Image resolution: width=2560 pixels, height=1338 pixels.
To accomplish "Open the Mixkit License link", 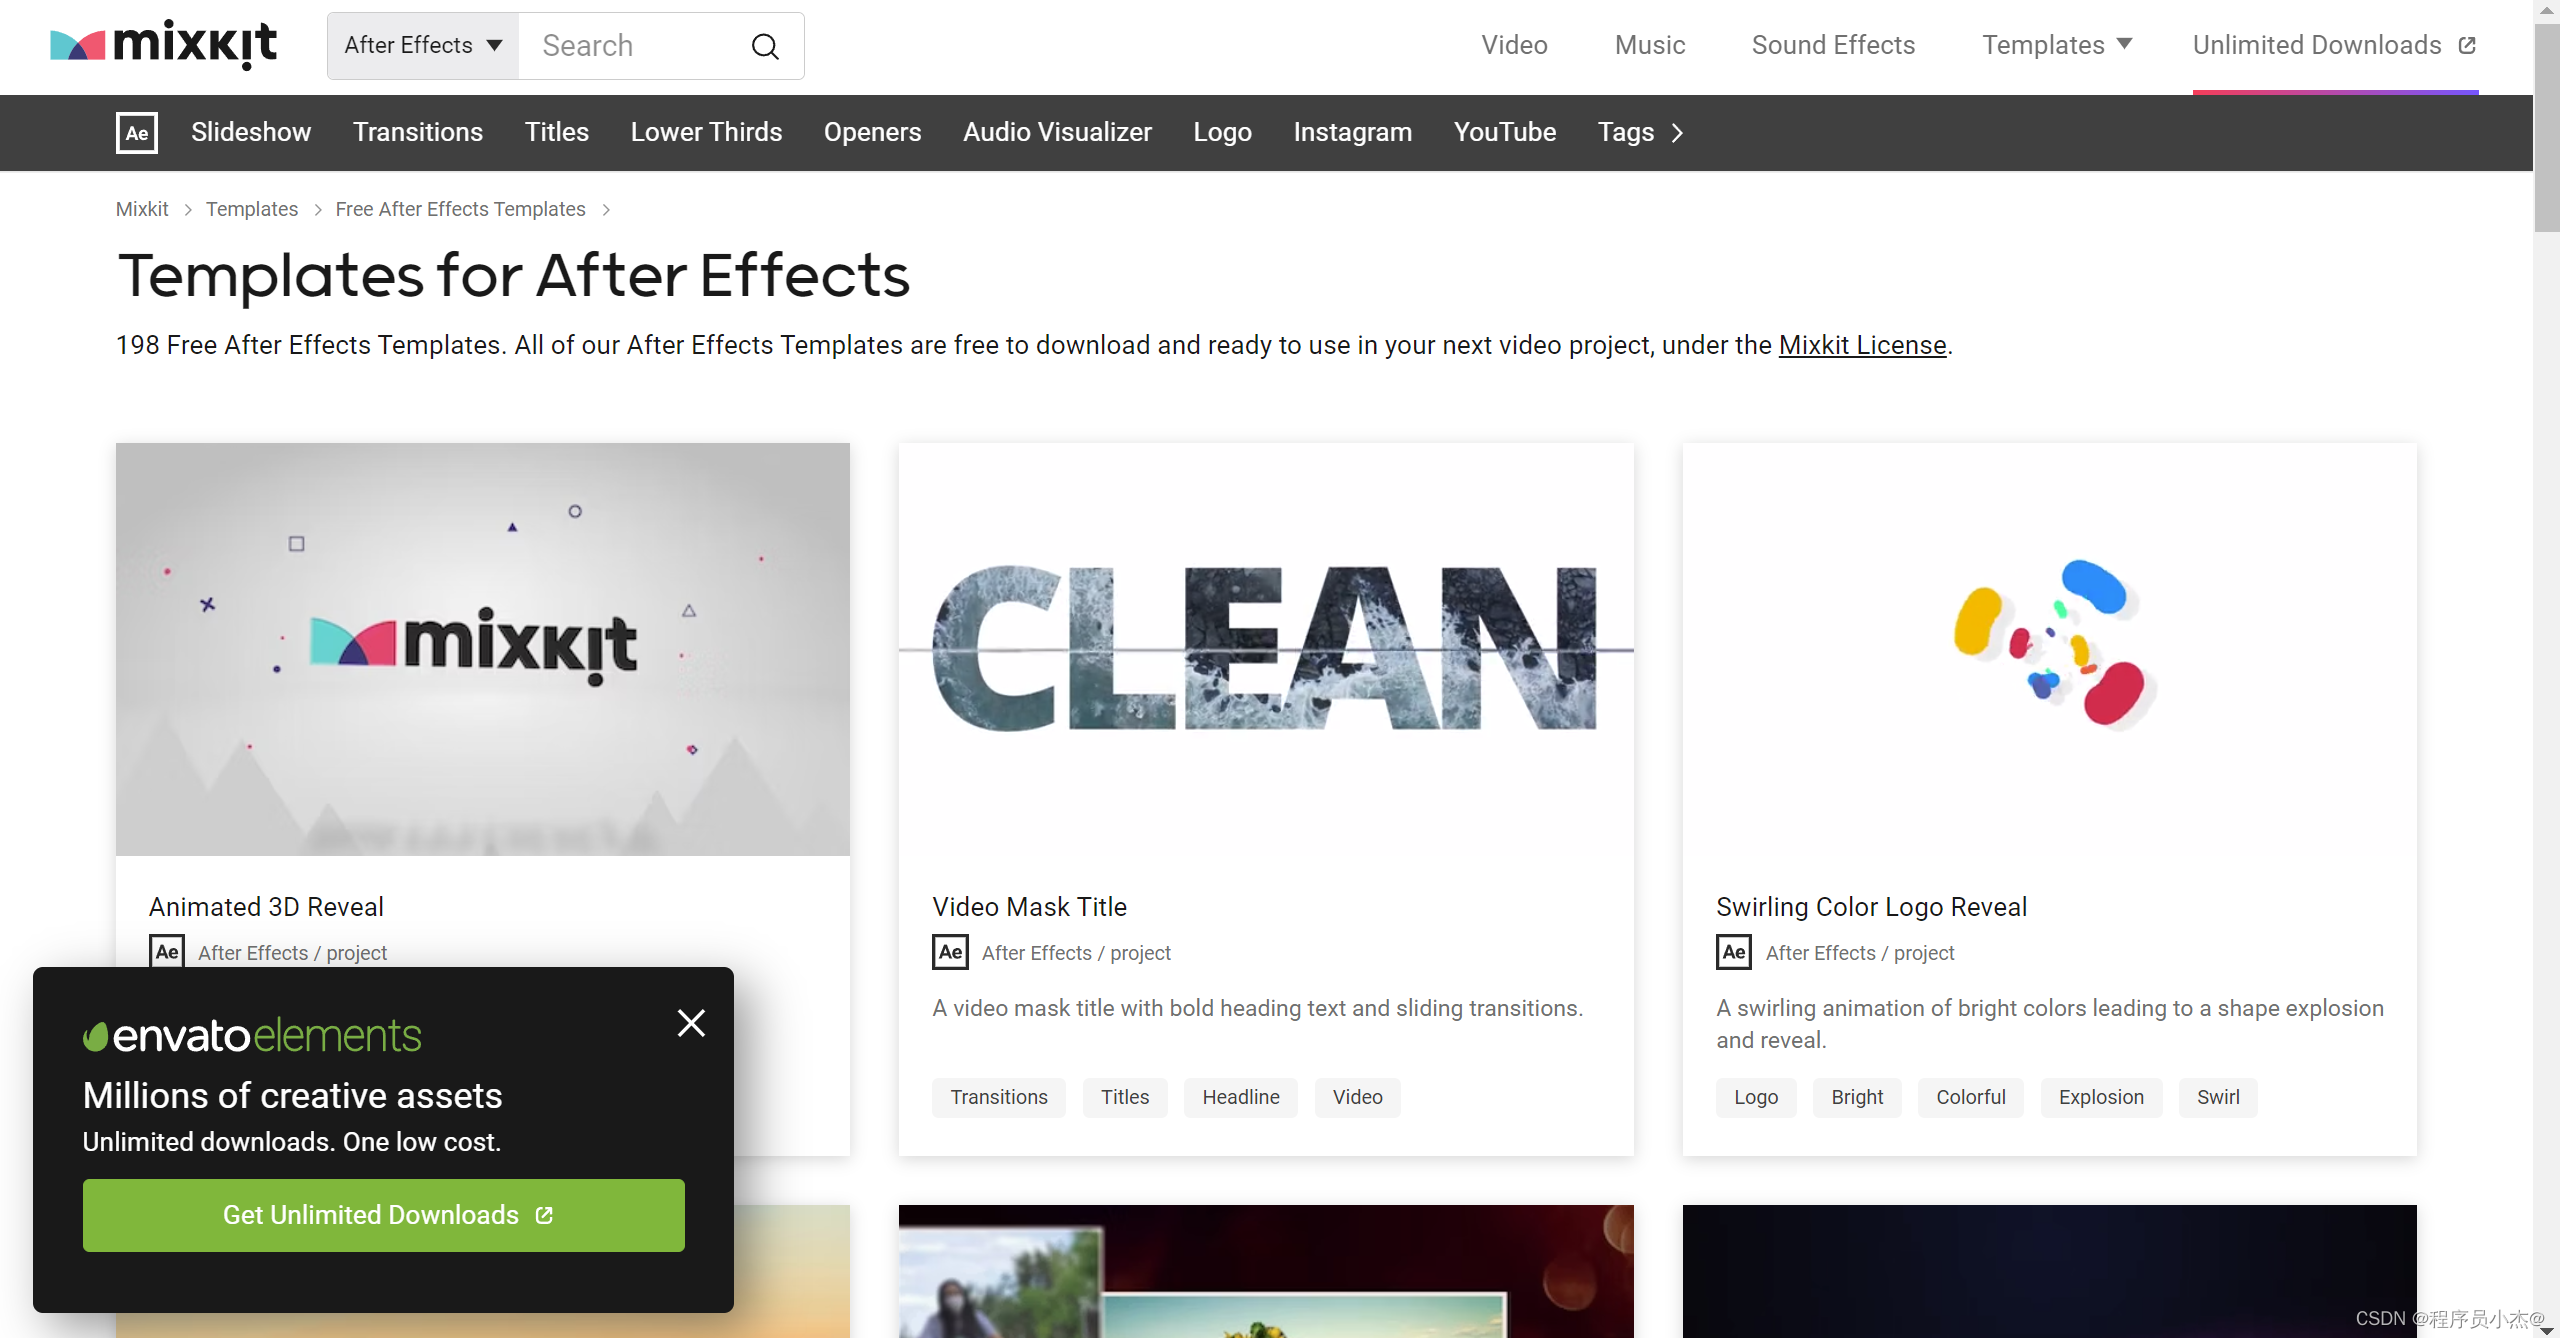I will pos(1862,345).
